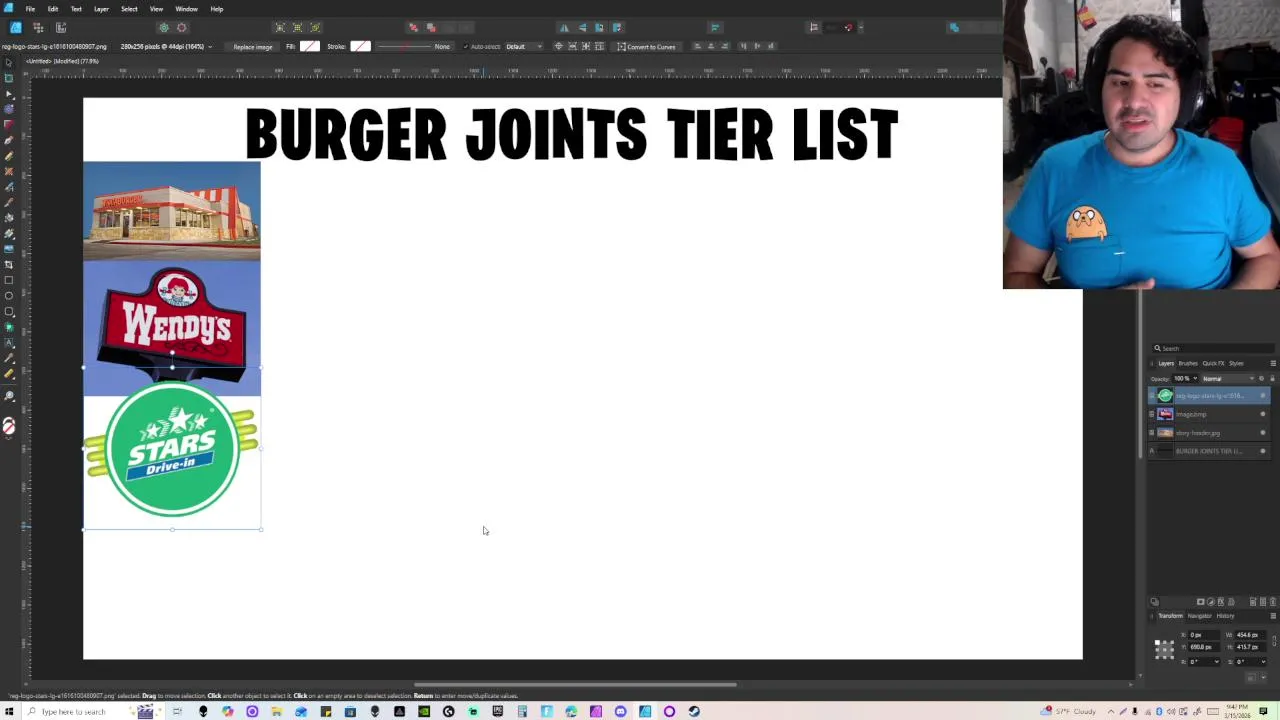
Task: Open Steam from the Windows taskbar
Action: pyautogui.click(x=694, y=712)
